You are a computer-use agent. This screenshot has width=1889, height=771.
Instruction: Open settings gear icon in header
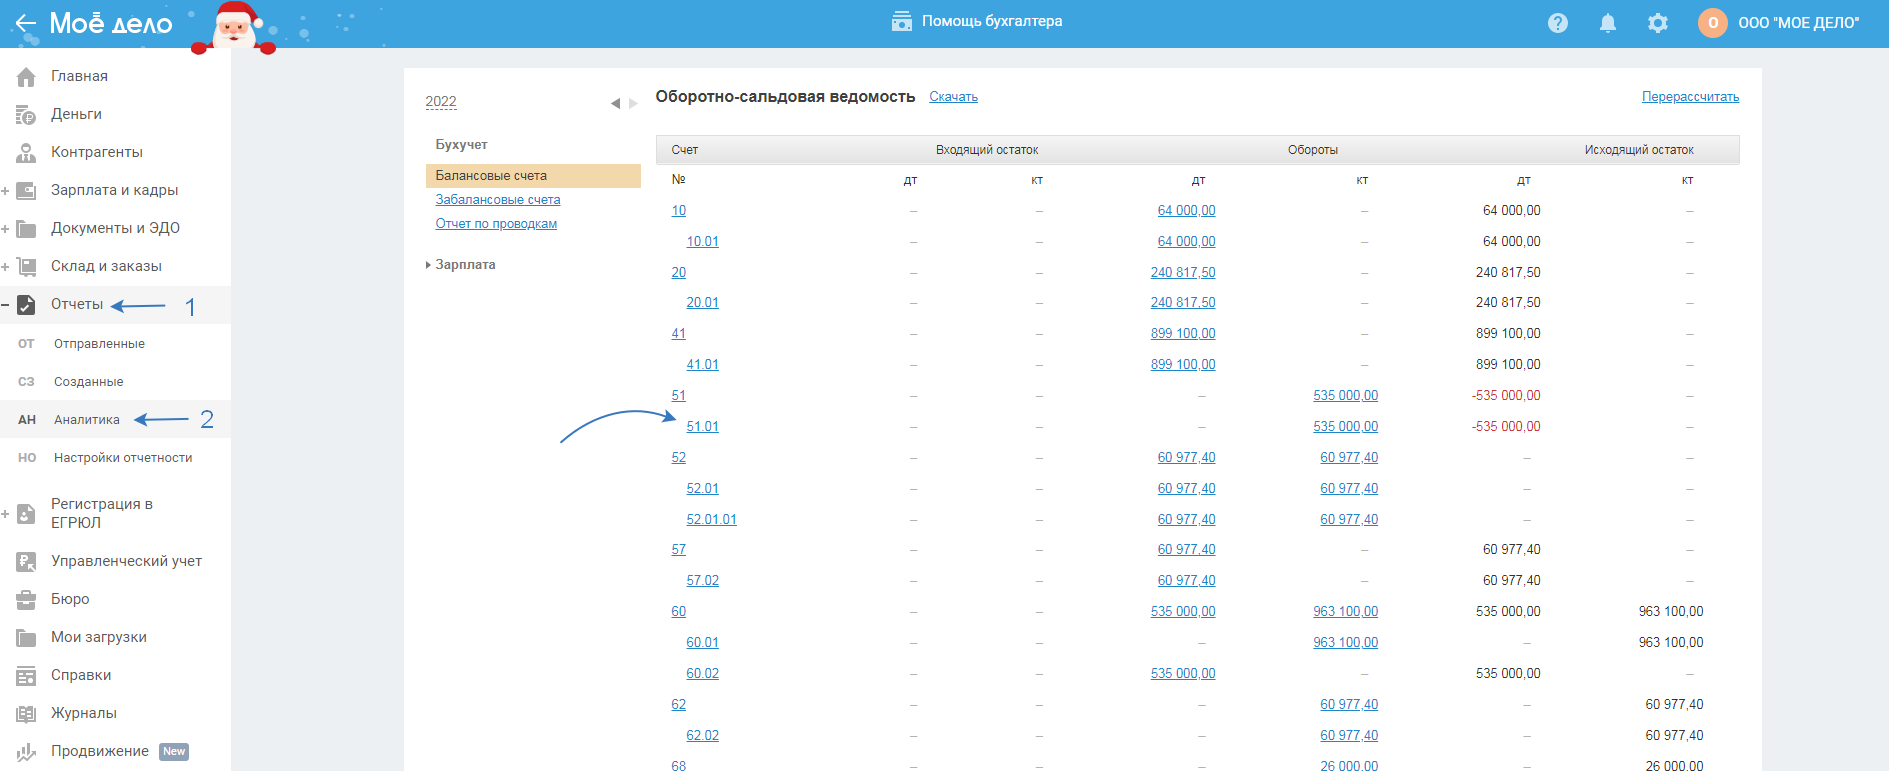(1657, 23)
